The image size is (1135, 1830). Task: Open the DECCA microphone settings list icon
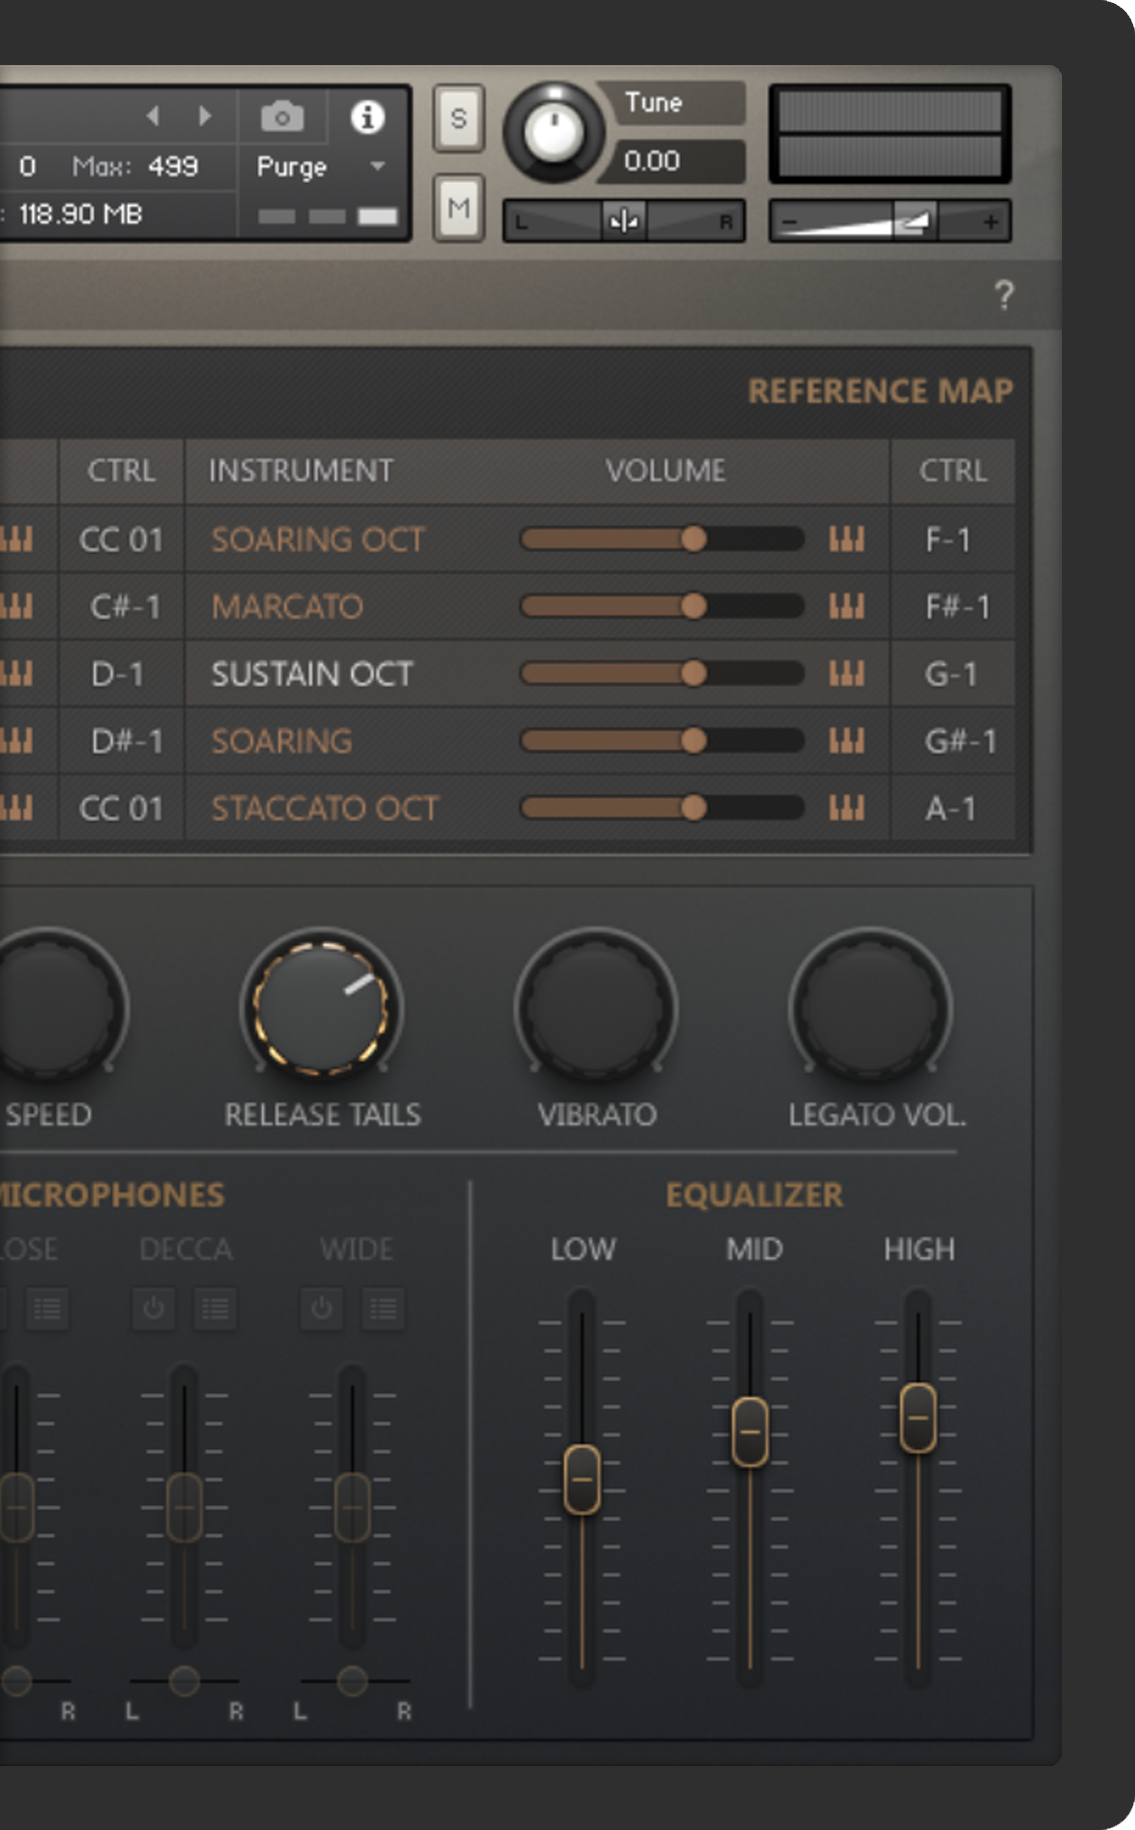(x=215, y=1308)
